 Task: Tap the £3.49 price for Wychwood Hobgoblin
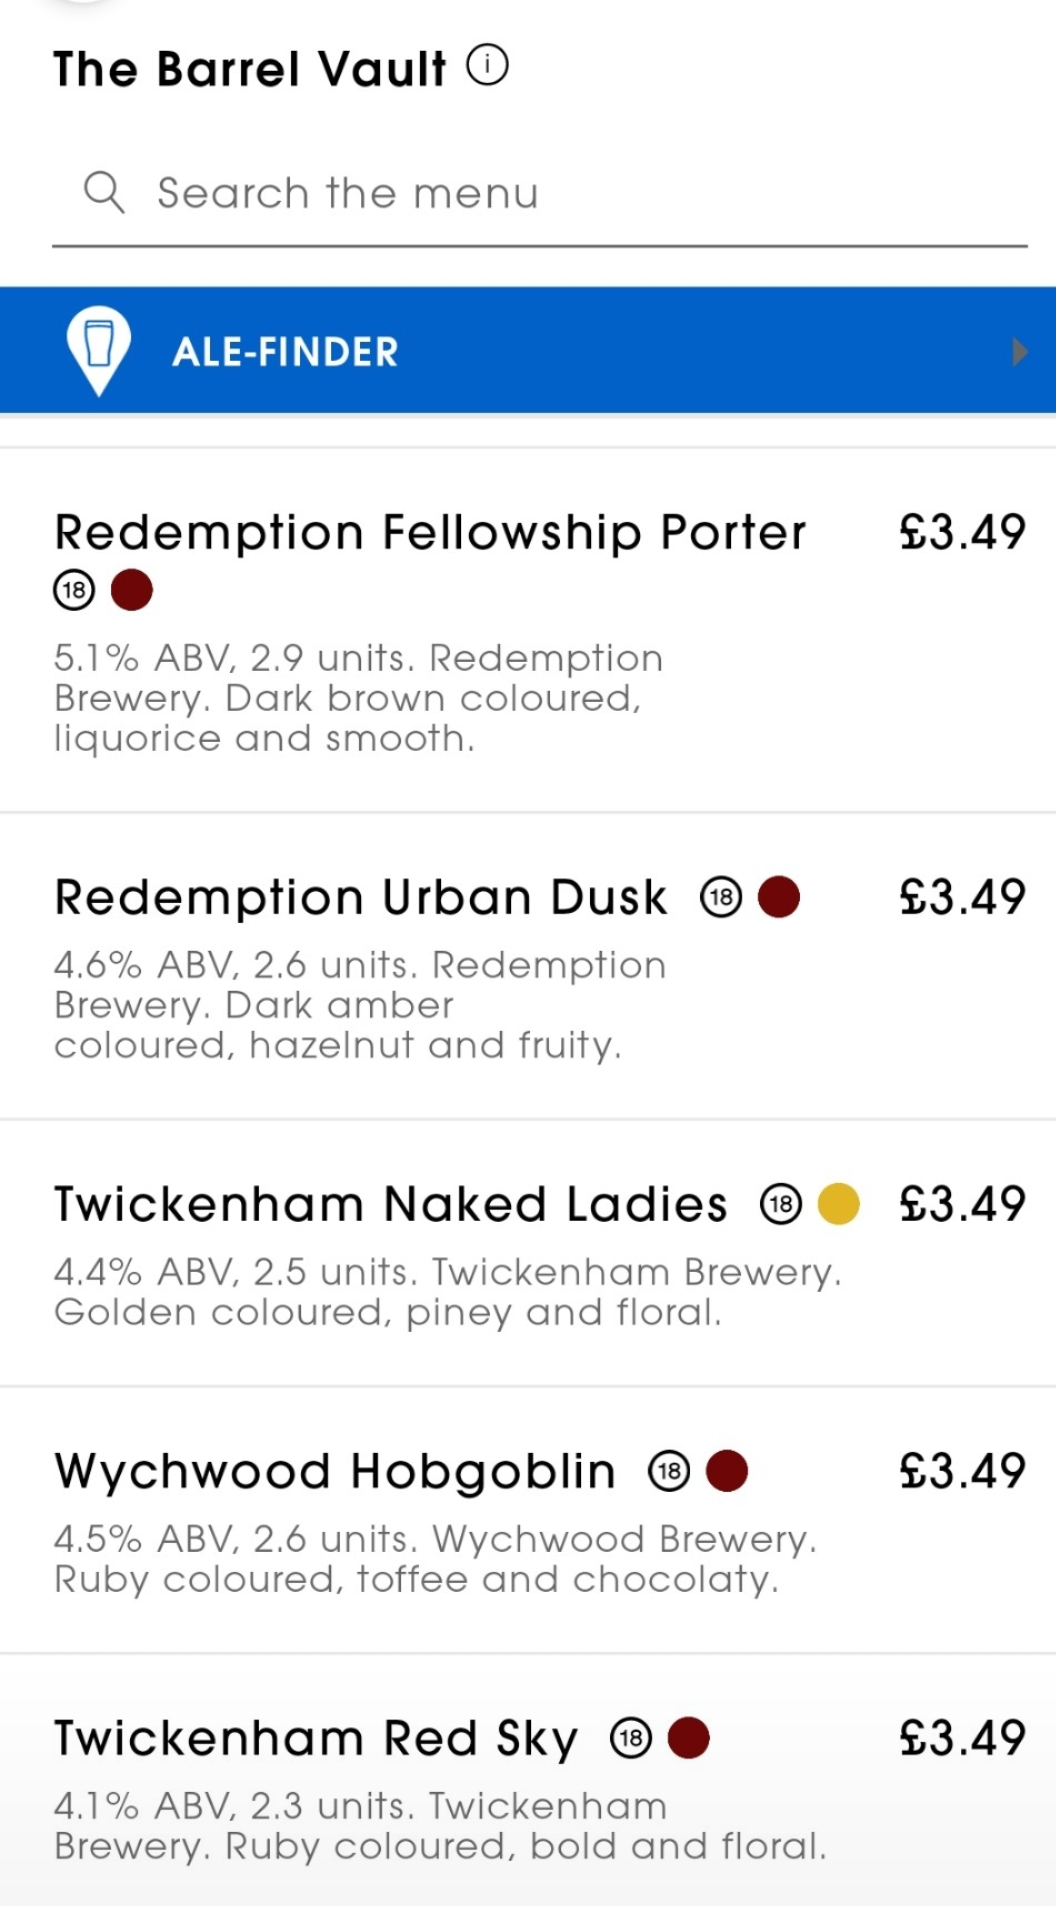click(x=962, y=1471)
